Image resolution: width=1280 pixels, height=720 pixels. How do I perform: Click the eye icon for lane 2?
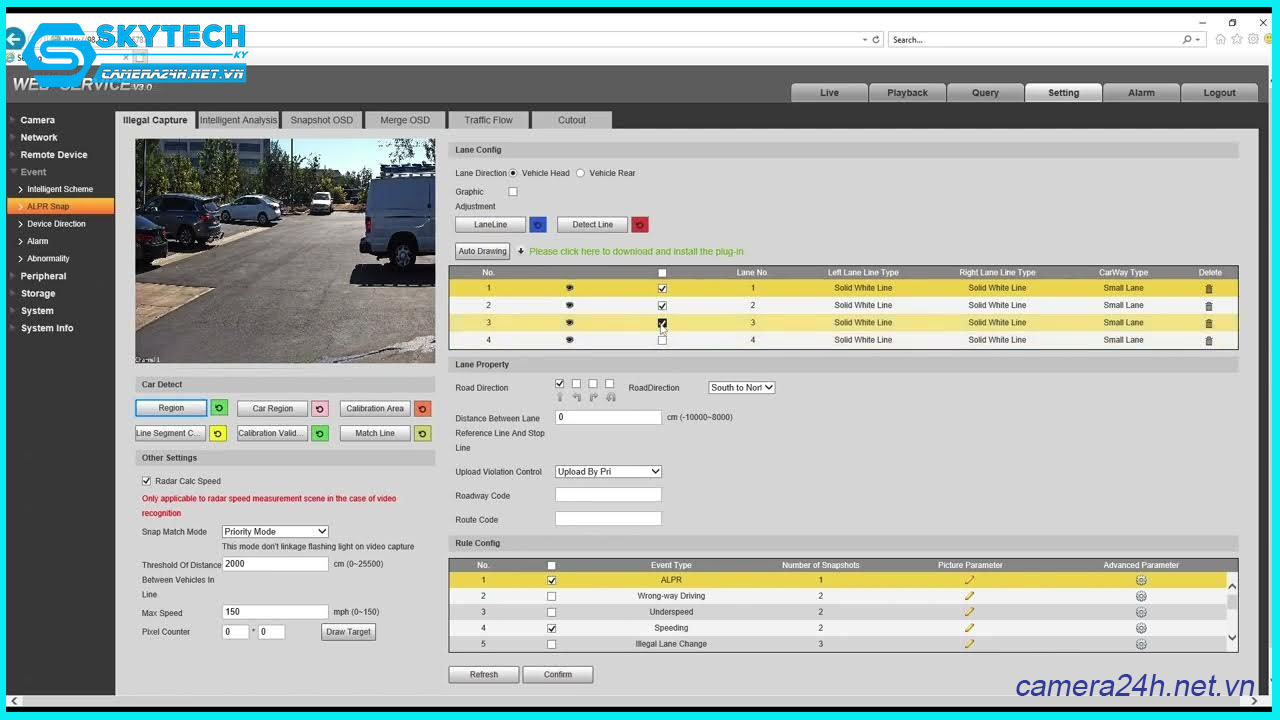tap(570, 306)
